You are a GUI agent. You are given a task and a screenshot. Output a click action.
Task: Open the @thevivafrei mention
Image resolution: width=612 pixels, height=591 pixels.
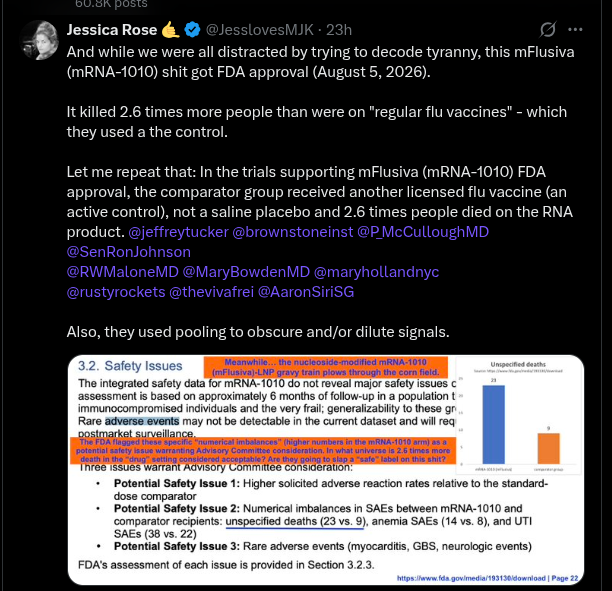(x=212, y=292)
